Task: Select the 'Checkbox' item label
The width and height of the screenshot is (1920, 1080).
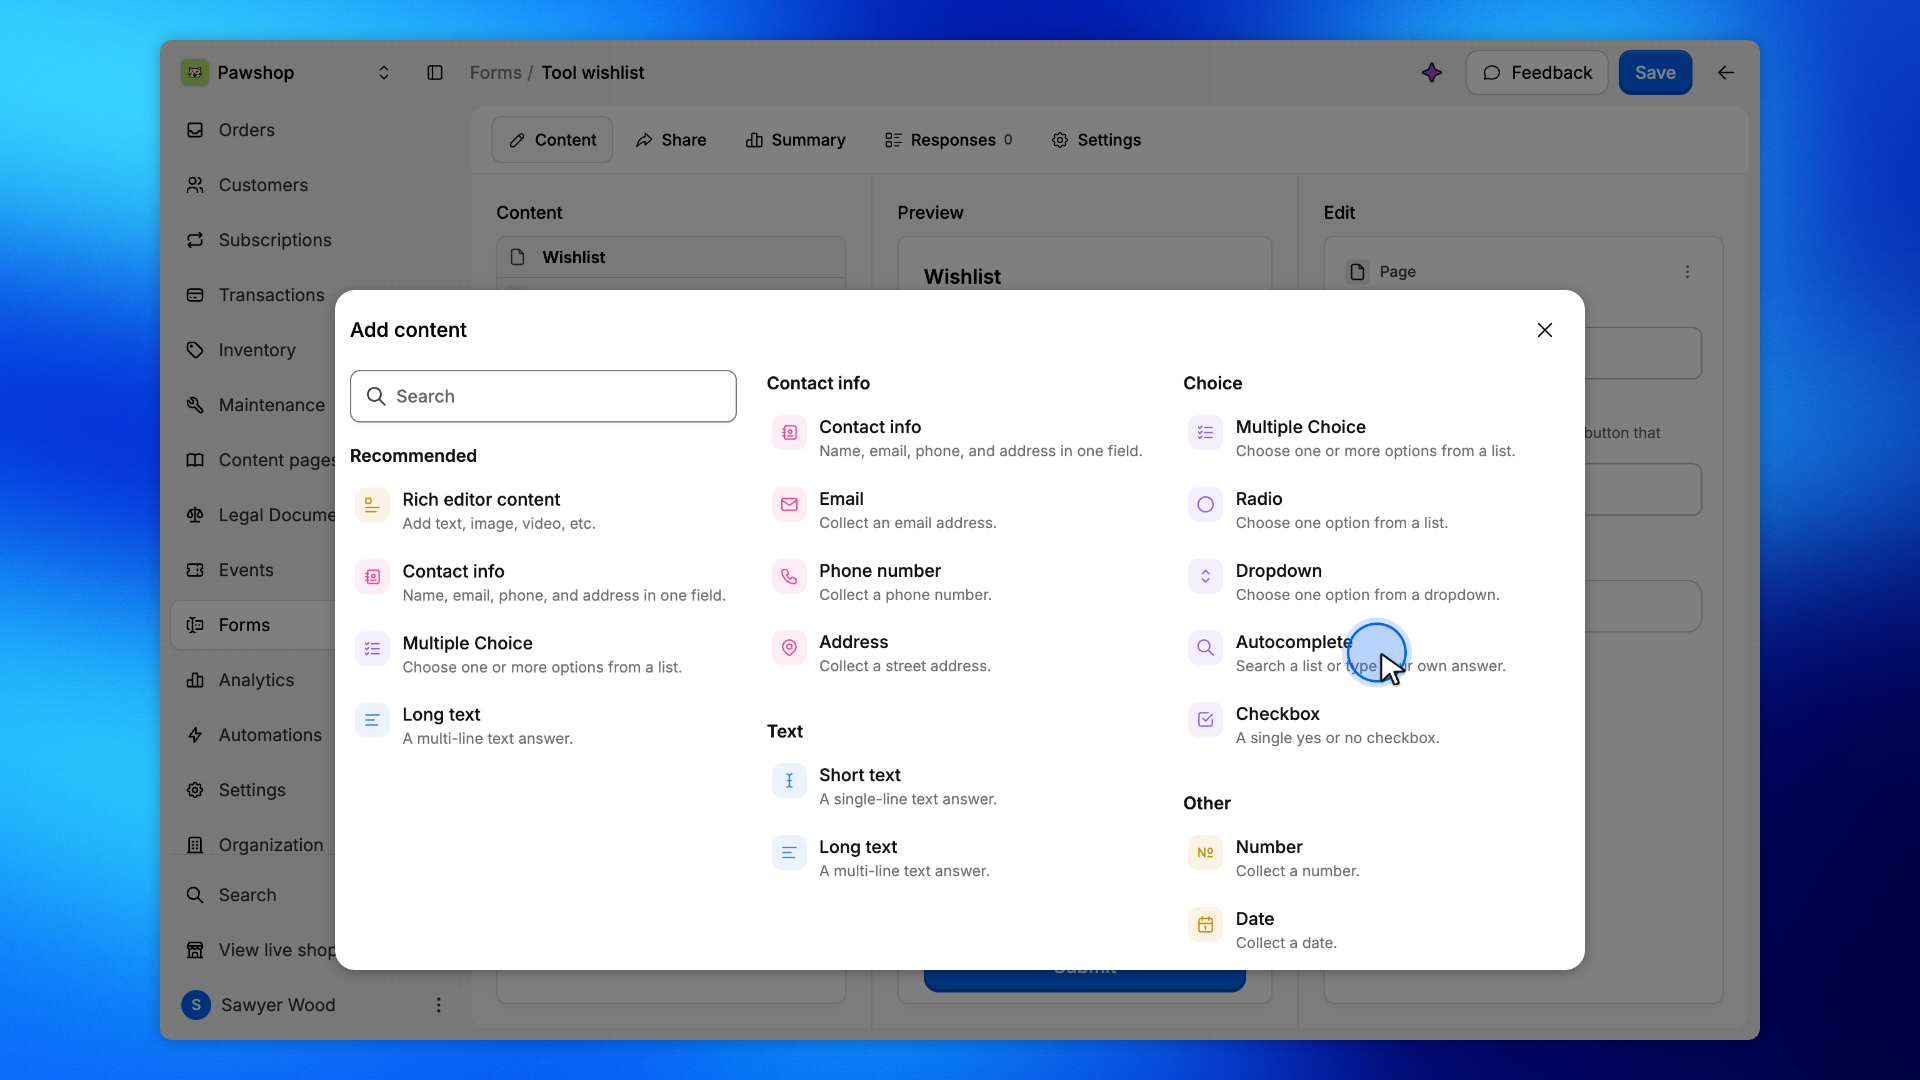Action: click(1277, 714)
